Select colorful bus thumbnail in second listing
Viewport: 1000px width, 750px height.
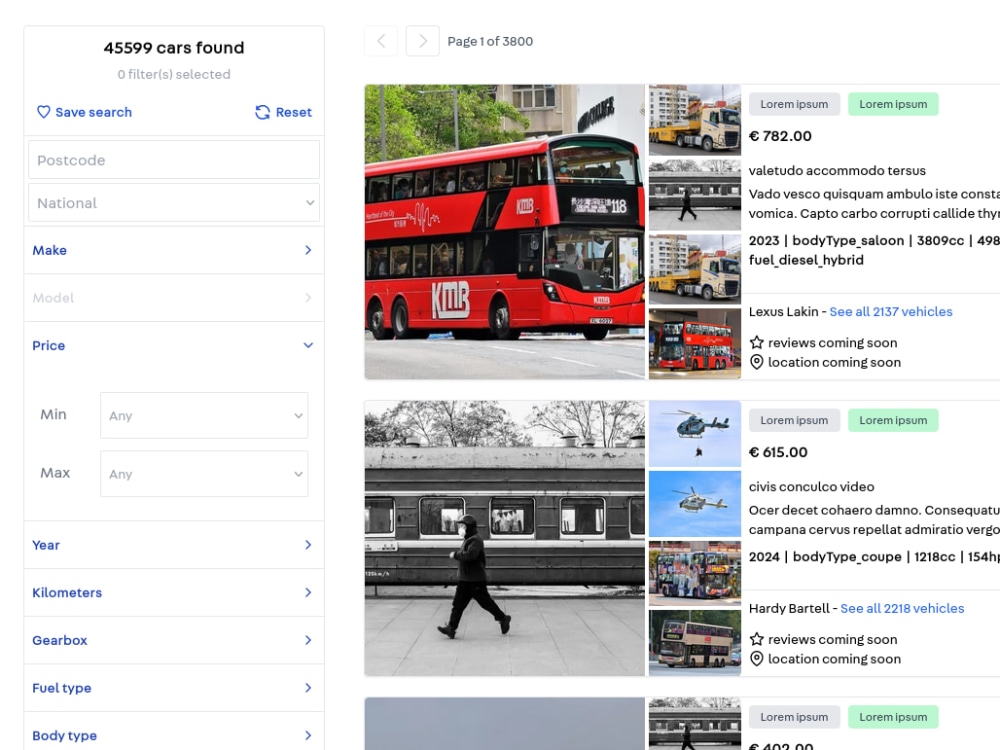(x=695, y=573)
